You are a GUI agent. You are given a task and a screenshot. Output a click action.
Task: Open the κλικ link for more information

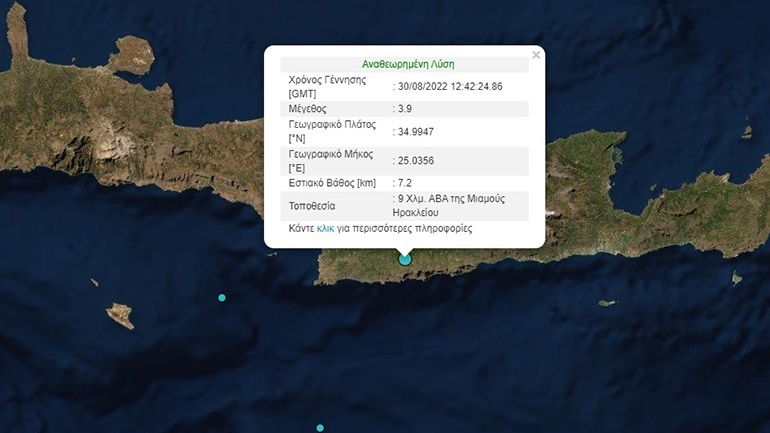[x=325, y=228]
